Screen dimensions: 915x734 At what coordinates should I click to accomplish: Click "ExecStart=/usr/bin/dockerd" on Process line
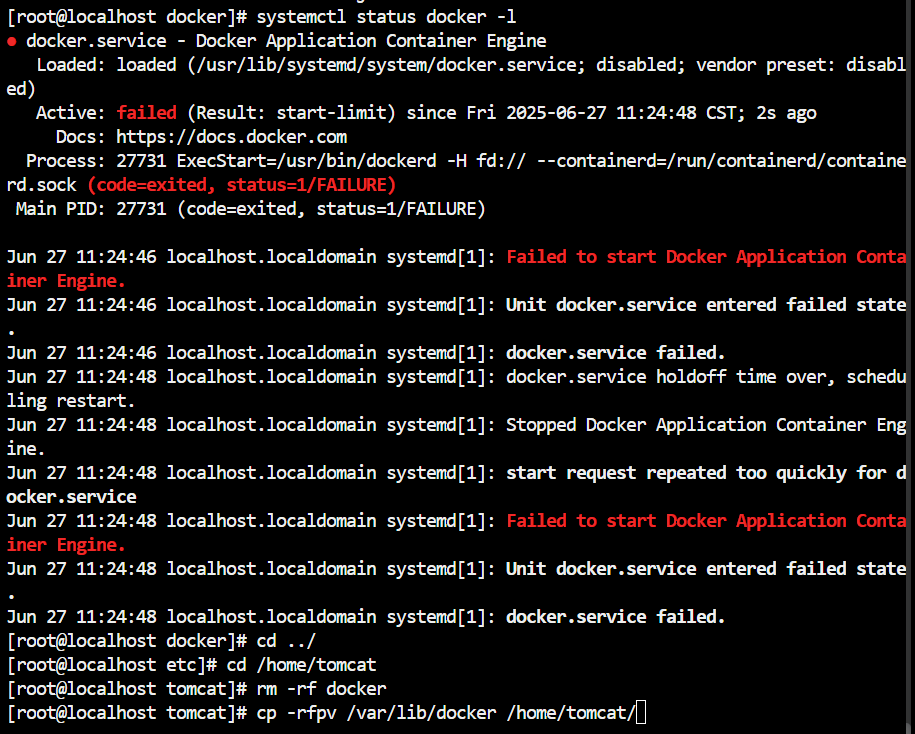306,161
